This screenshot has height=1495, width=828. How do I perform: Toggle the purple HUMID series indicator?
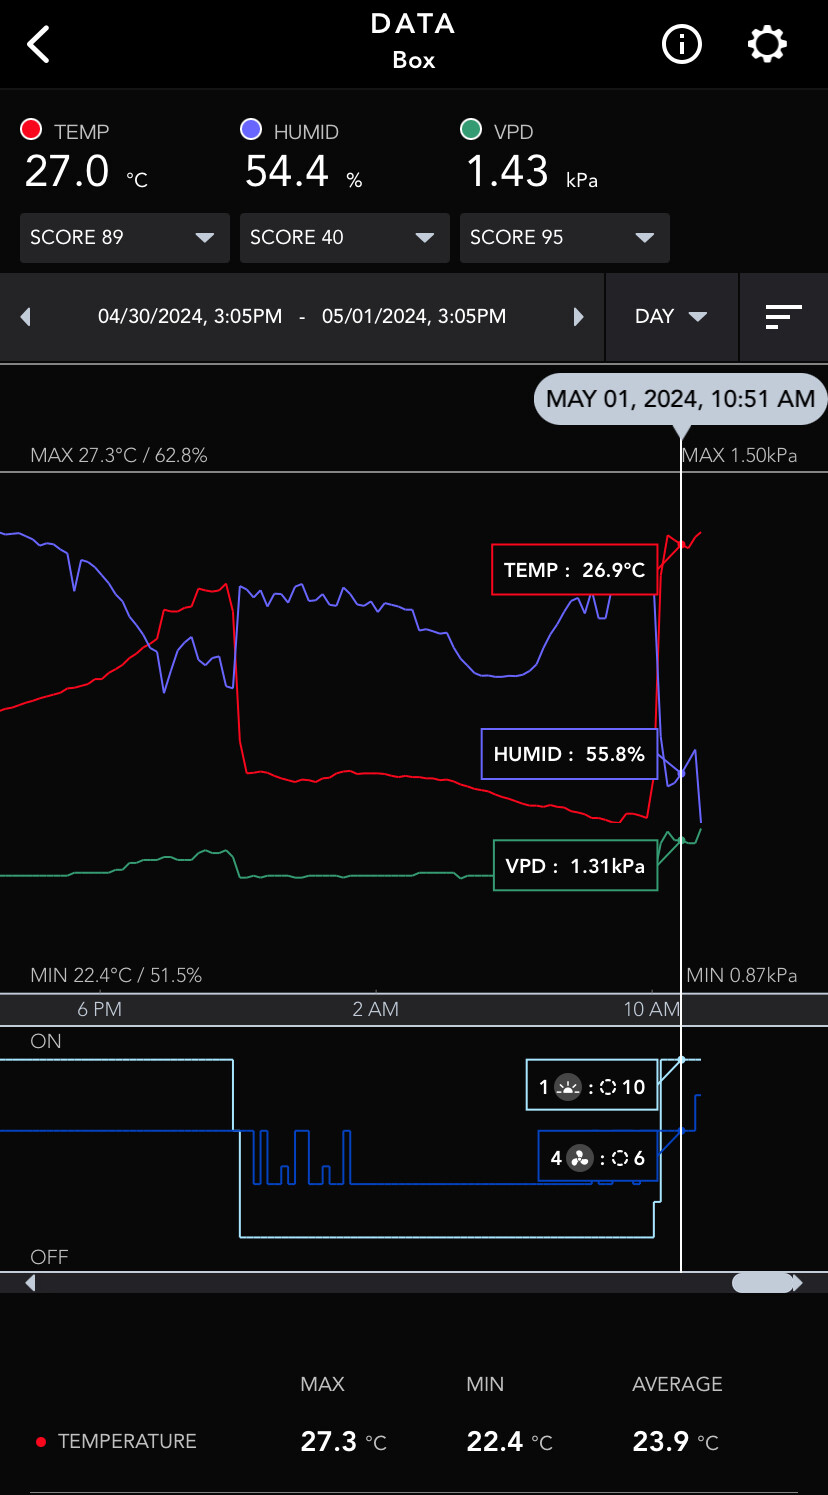[251, 130]
